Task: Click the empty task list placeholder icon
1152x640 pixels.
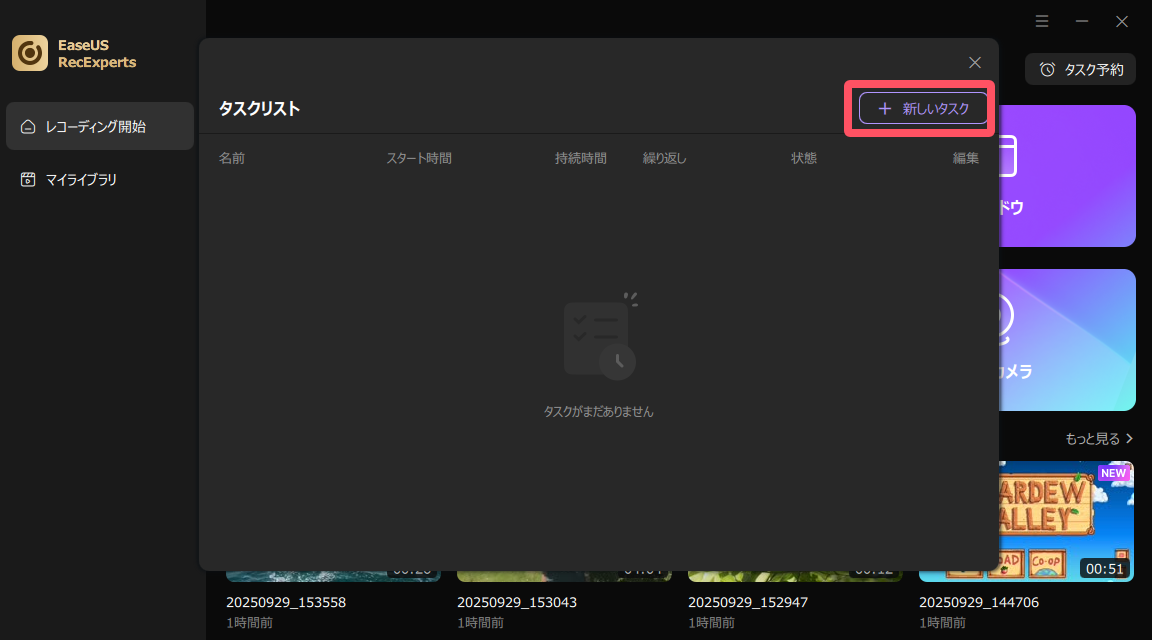Action: click(599, 340)
